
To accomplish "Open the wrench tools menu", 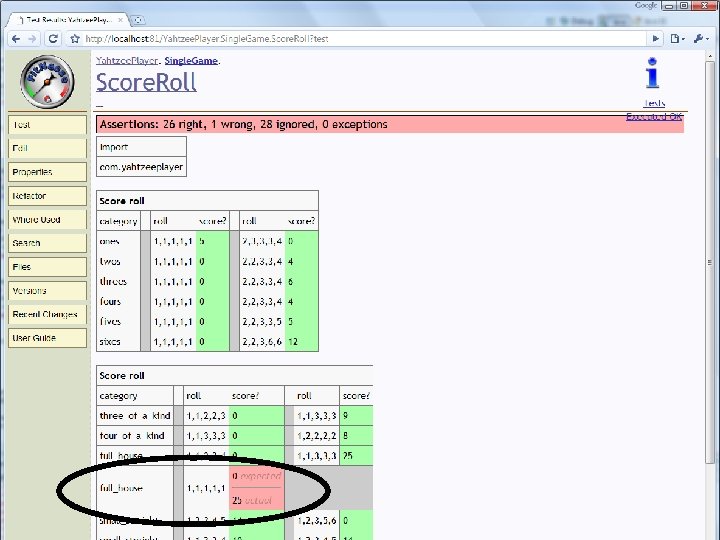I will click(x=701, y=39).
